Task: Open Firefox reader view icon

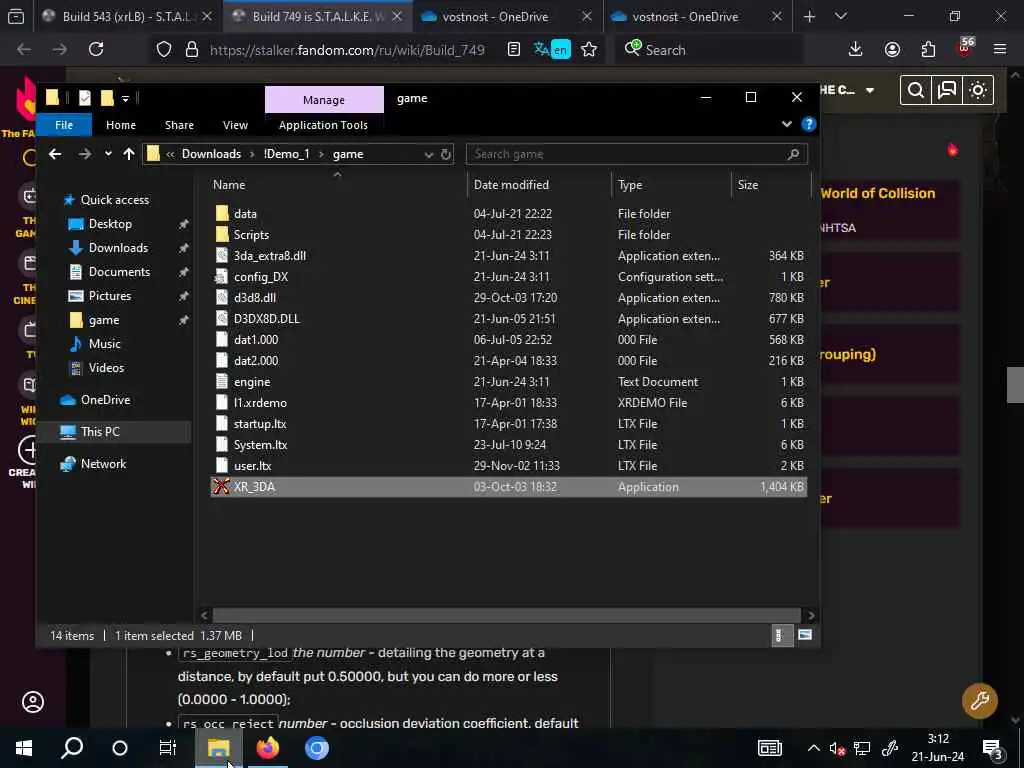Action: [x=514, y=49]
